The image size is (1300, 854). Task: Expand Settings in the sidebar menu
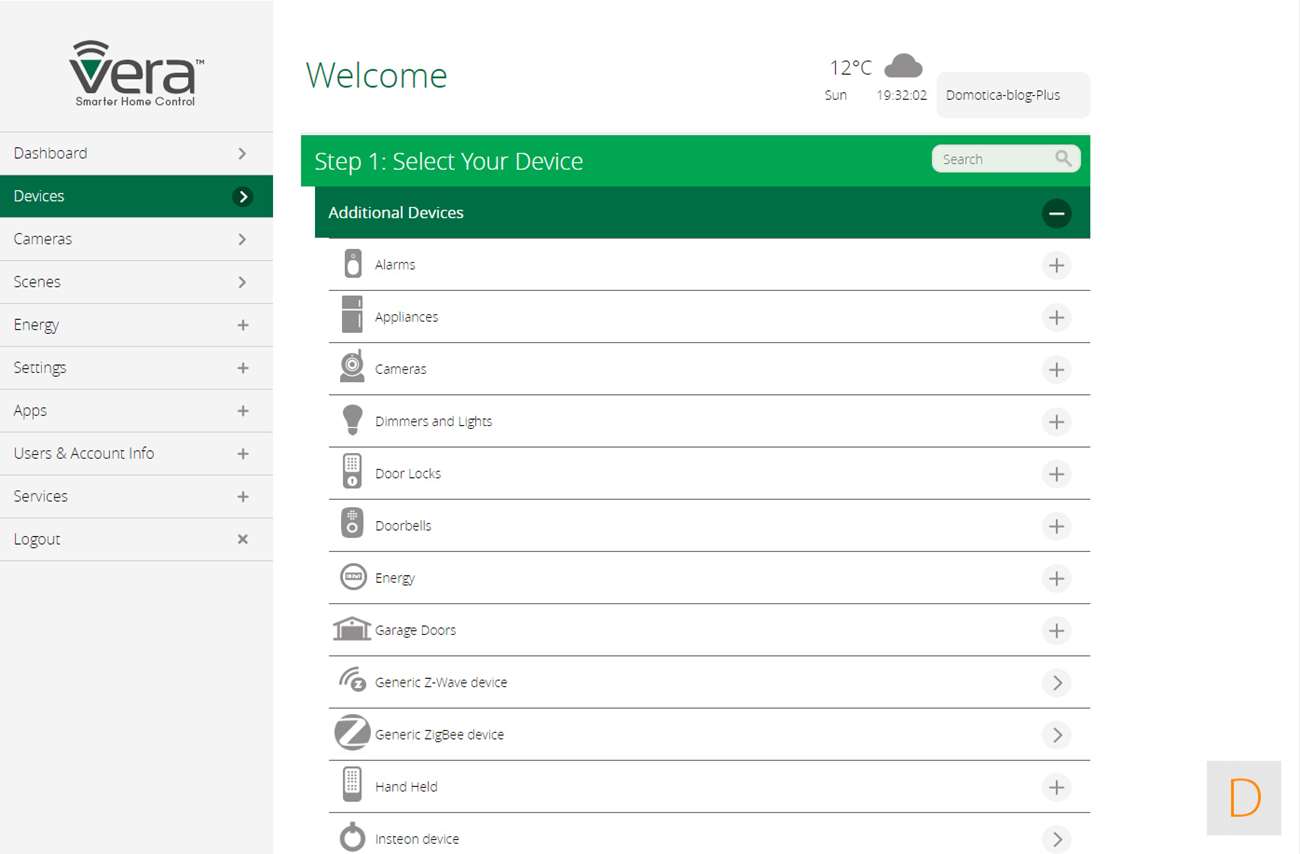click(136, 368)
